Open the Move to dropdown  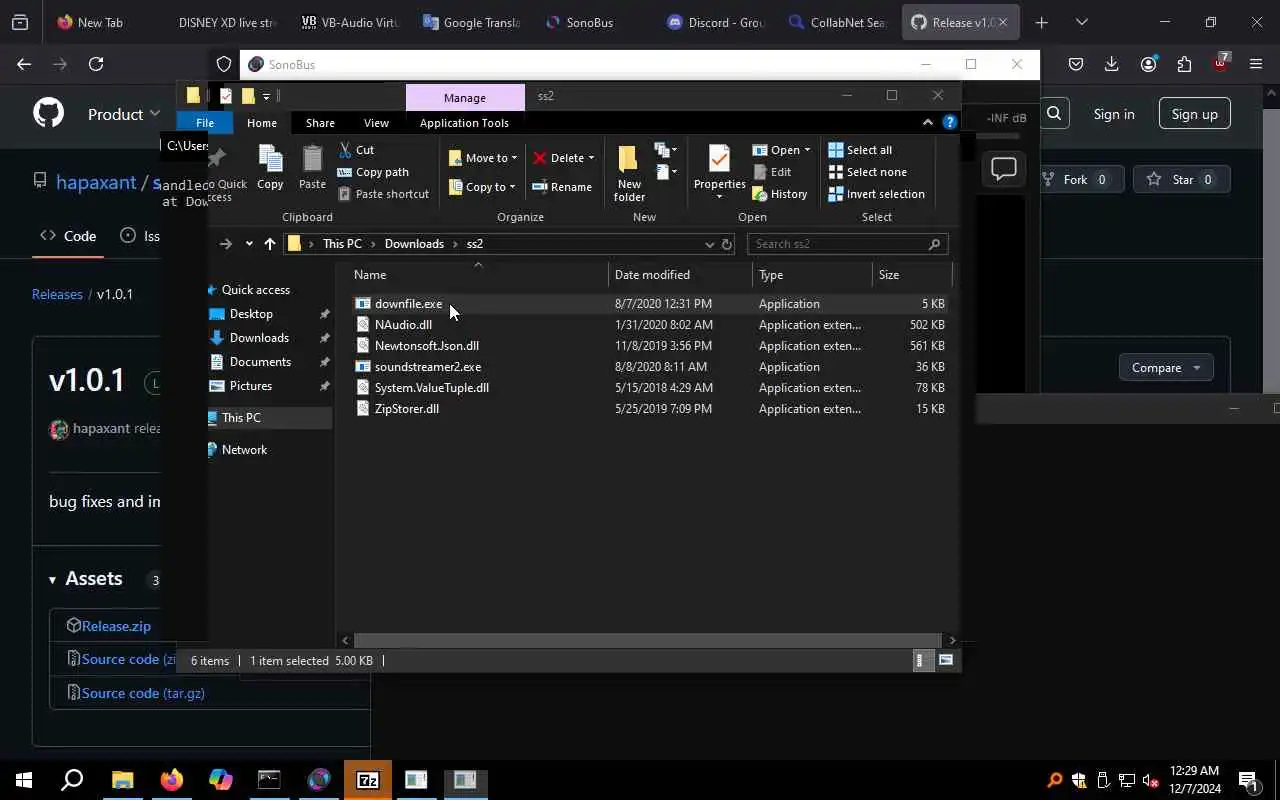(483, 158)
